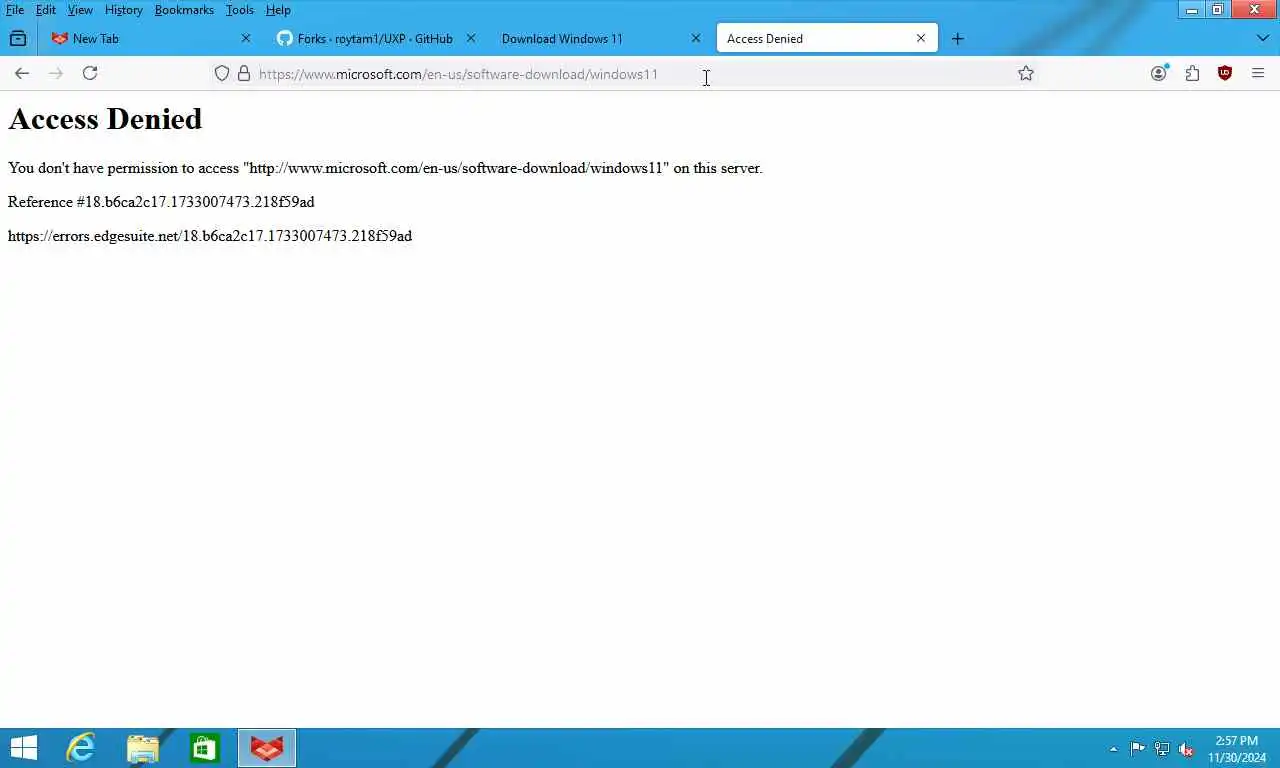Expand the list all tabs chevron
Image resolution: width=1280 pixels, height=768 pixels.
click(1262, 39)
